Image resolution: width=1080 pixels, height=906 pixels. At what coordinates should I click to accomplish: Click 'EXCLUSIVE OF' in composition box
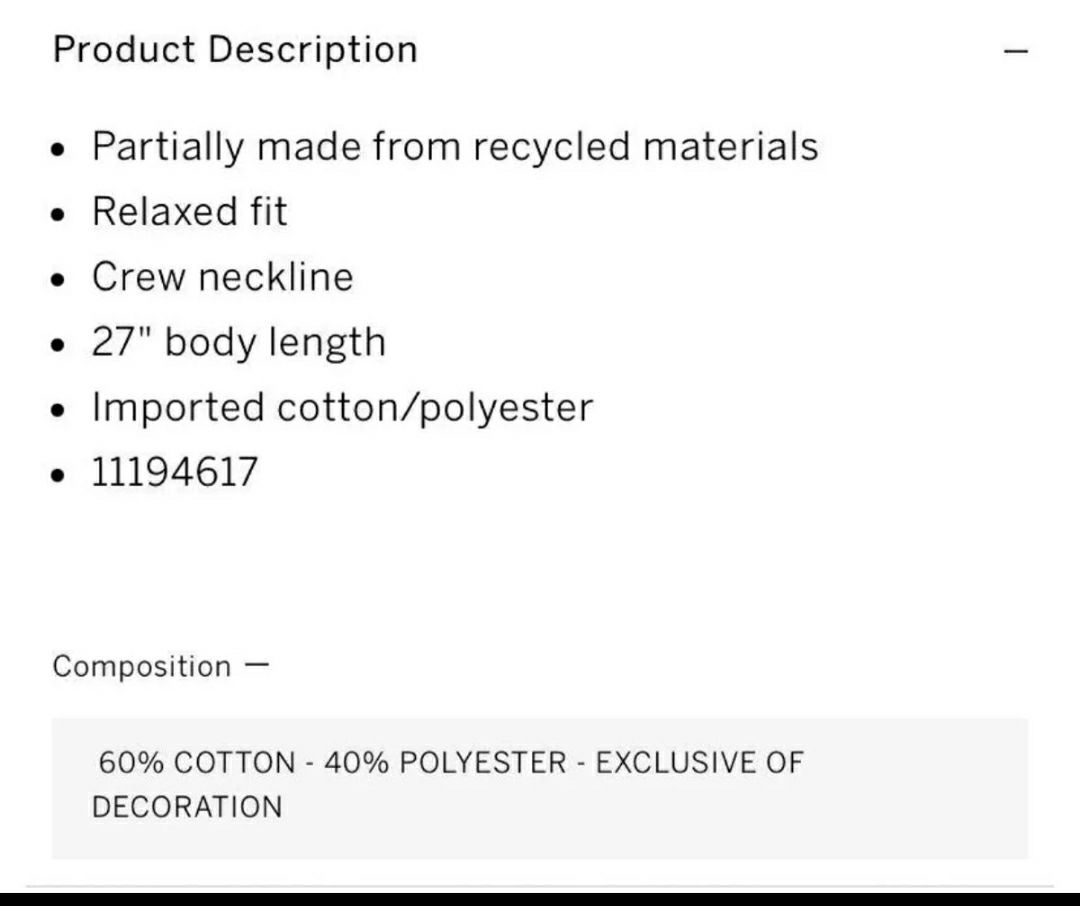[x=699, y=763]
